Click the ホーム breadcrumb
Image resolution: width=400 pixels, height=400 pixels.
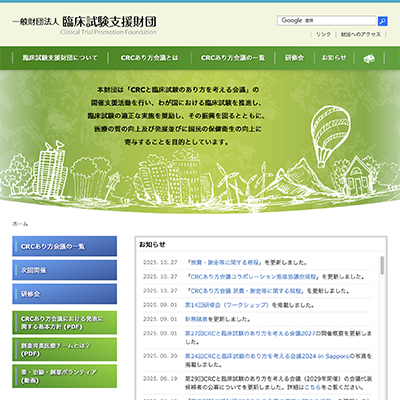pyautogui.click(x=20, y=224)
